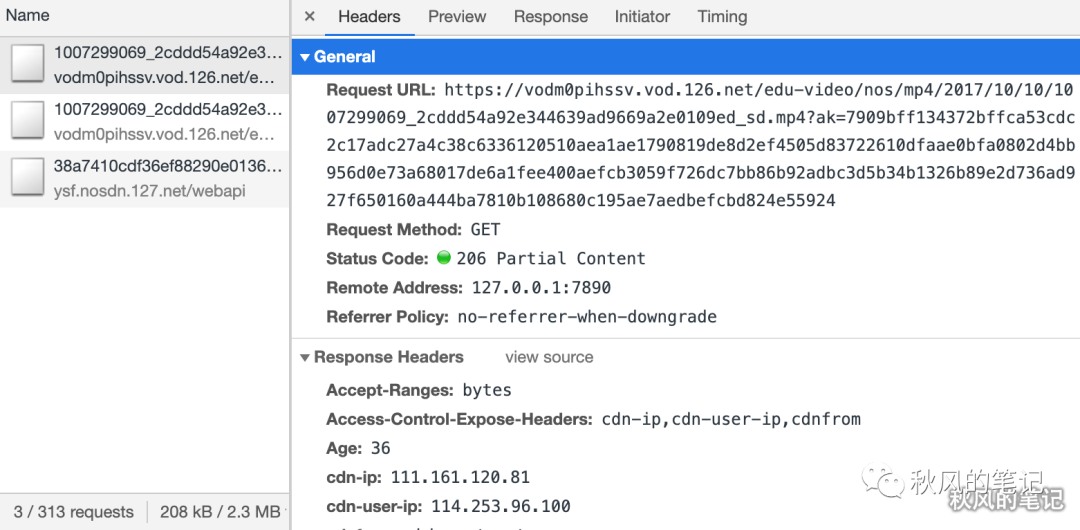1080x530 pixels.
Task: Click the 206 Partial Content status text
Action: point(551,258)
